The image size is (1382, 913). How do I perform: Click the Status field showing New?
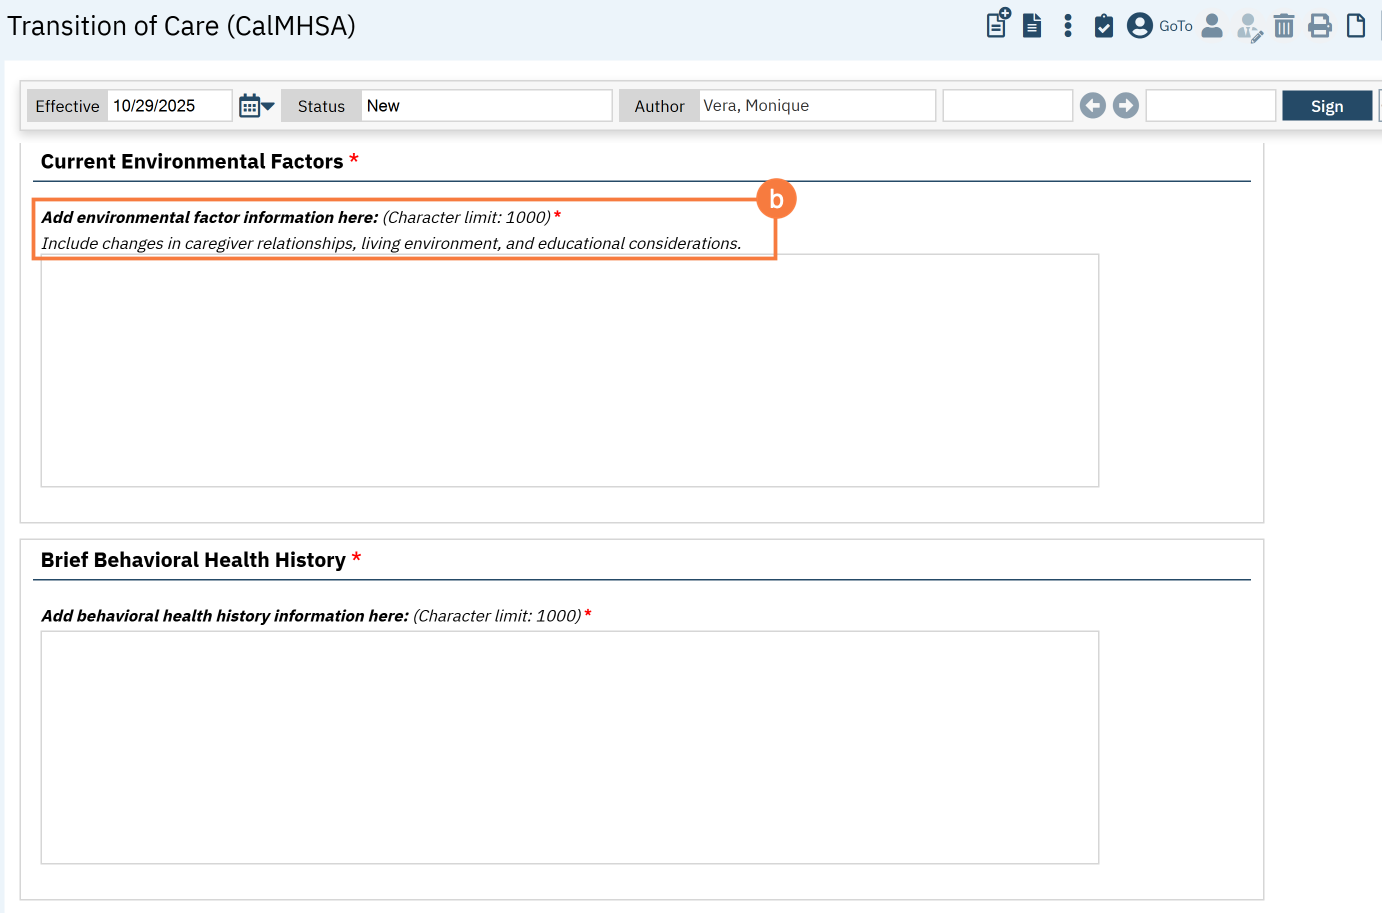(x=486, y=106)
